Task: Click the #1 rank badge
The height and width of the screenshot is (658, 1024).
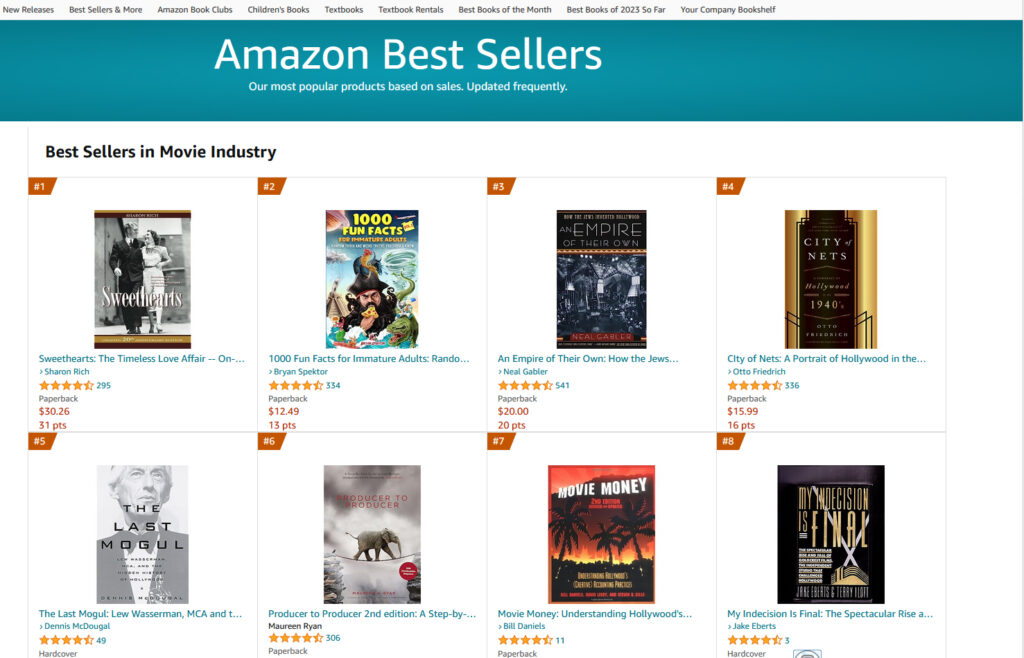Action: click(x=41, y=186)
